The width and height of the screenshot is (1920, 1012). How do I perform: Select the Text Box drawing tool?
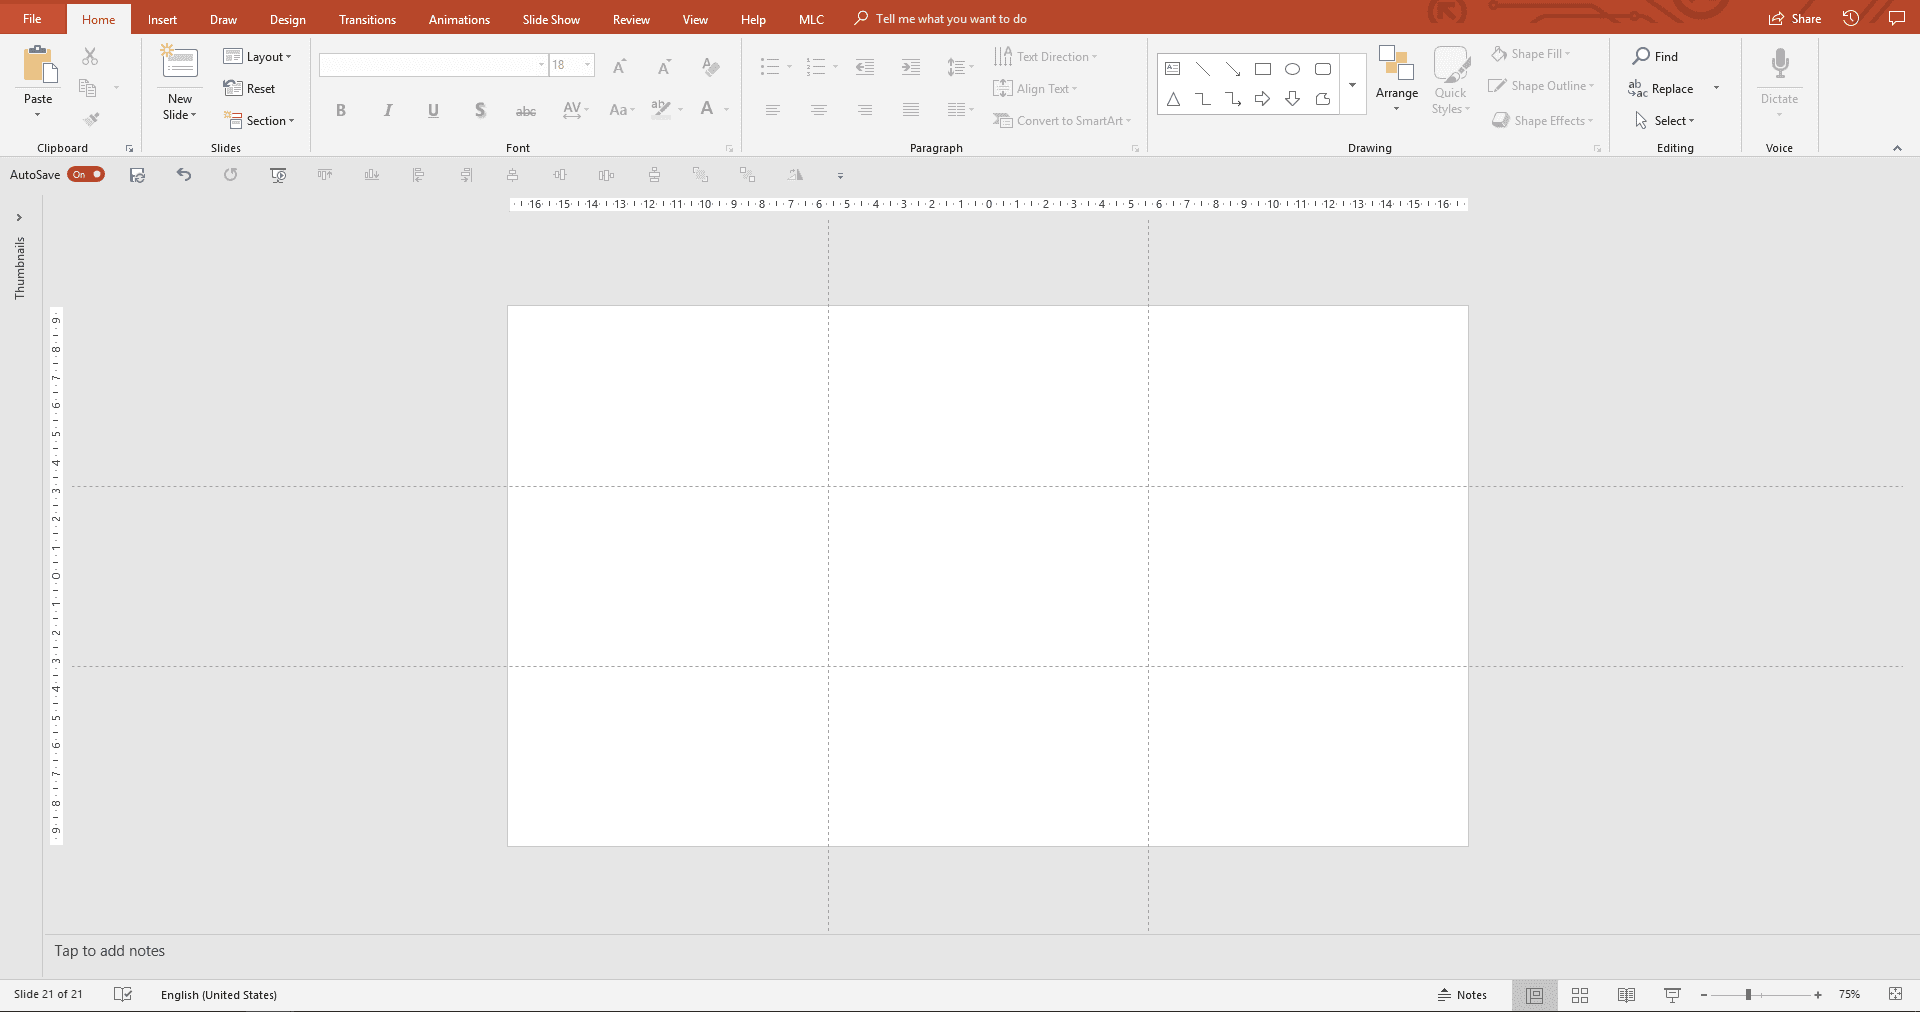(x=1173, y=69)
